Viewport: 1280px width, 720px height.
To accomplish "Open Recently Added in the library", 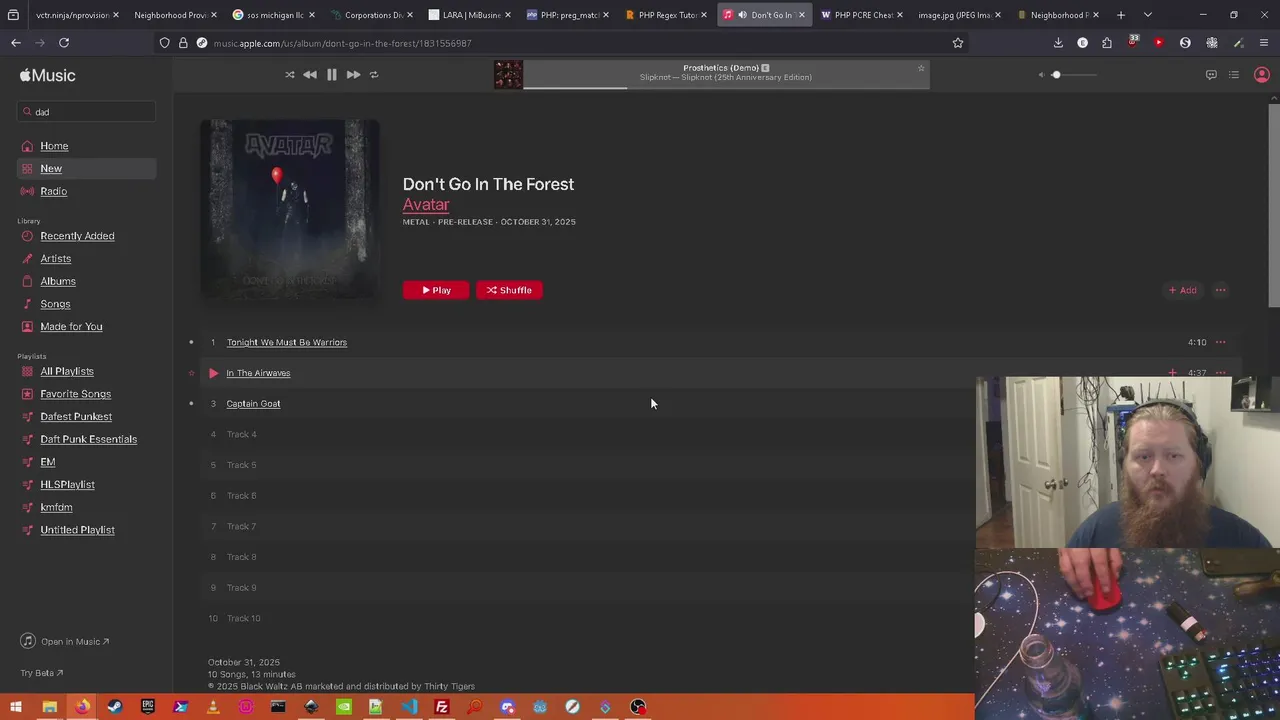I will point(77,236).
